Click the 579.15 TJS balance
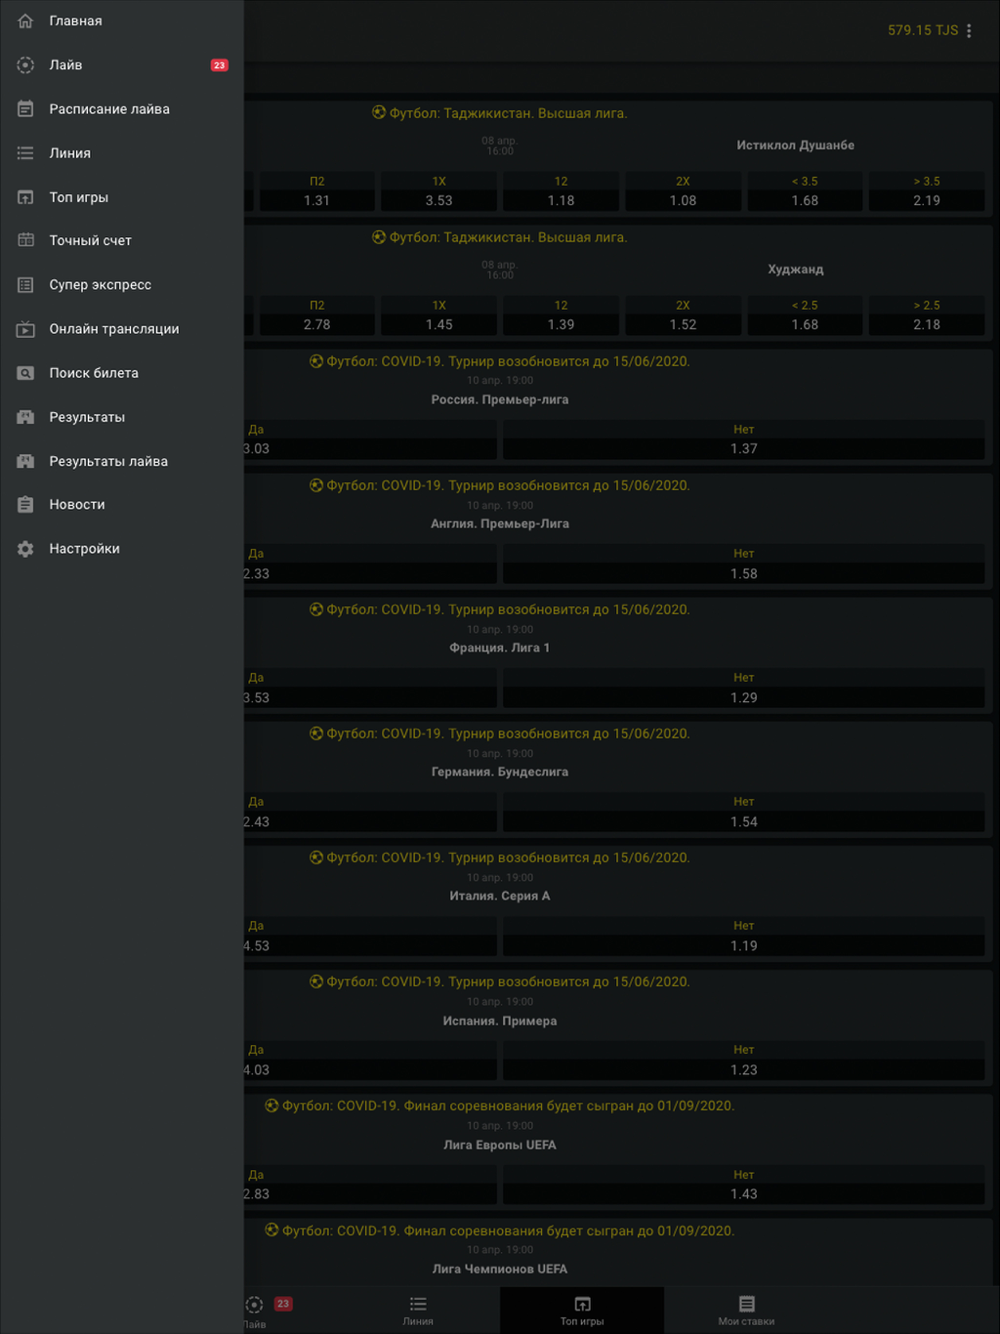 (x=922, y=31)
